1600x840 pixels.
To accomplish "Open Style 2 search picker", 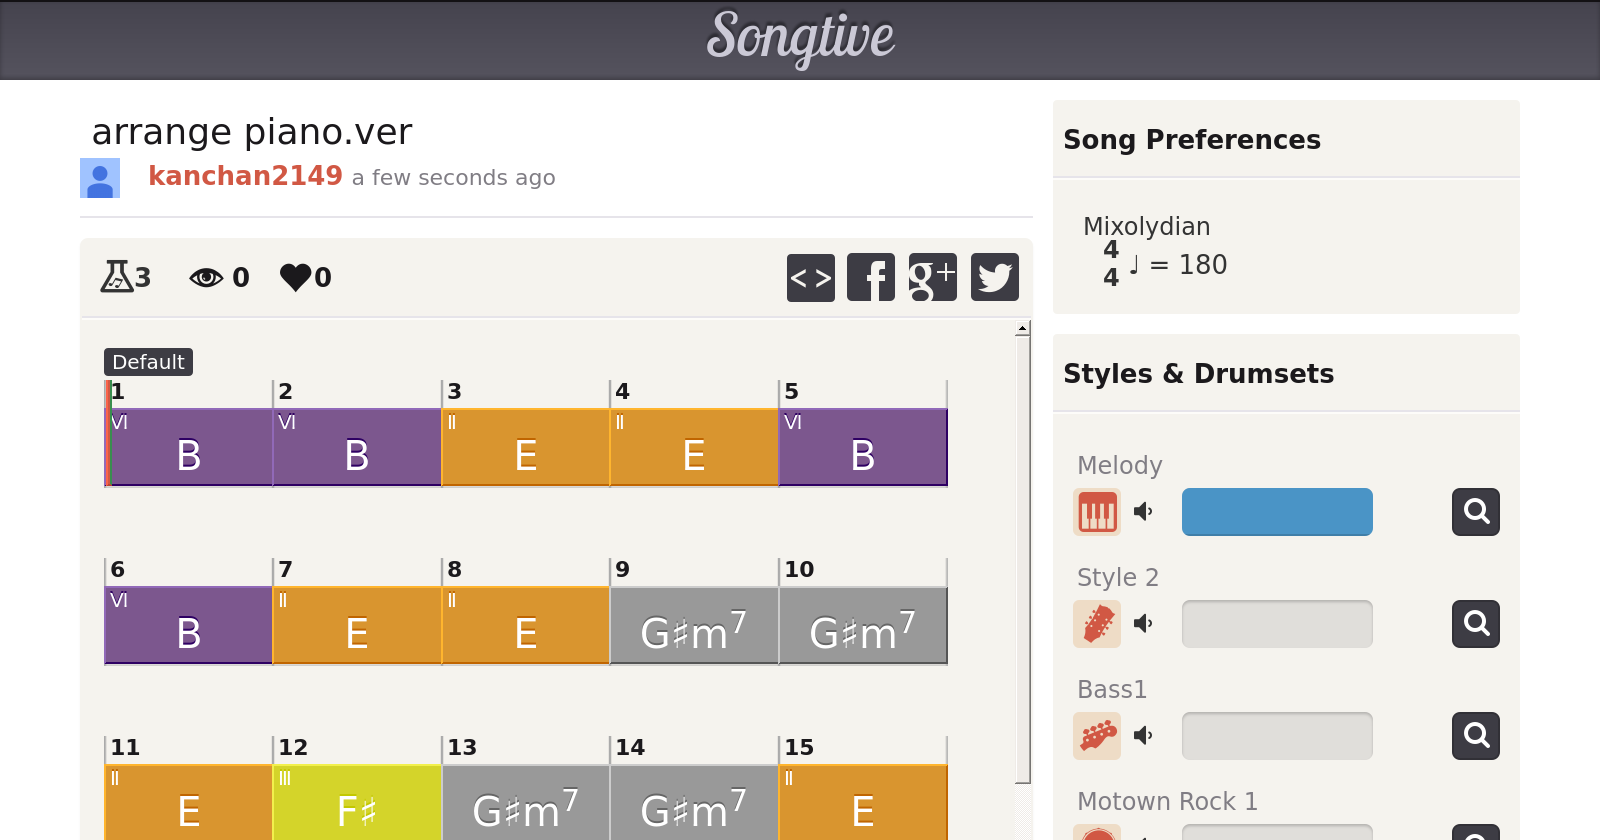I will point(1475,624).
